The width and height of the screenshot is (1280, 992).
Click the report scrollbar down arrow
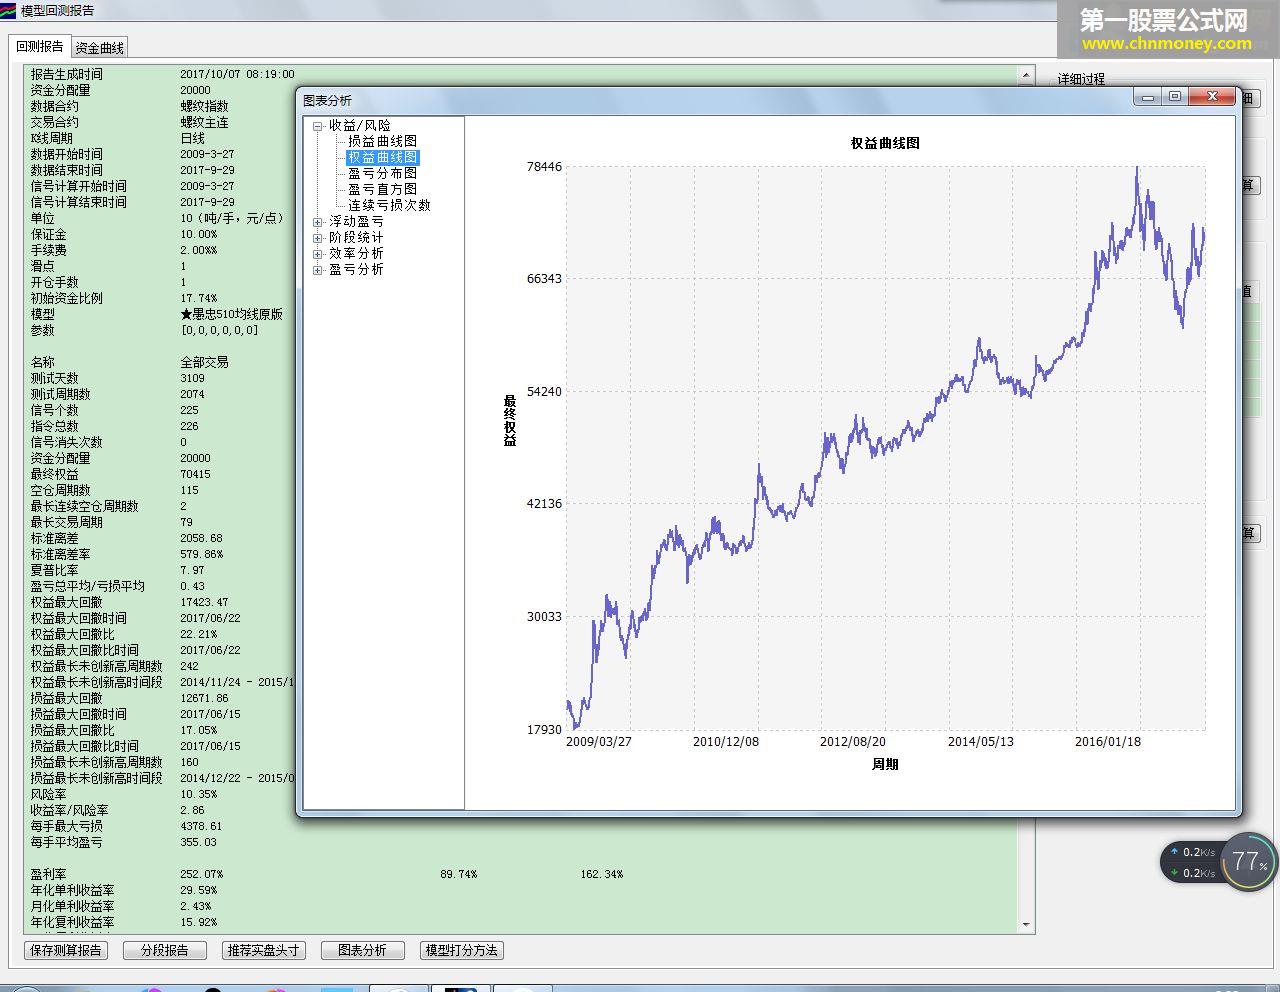tap(1026, 925)
